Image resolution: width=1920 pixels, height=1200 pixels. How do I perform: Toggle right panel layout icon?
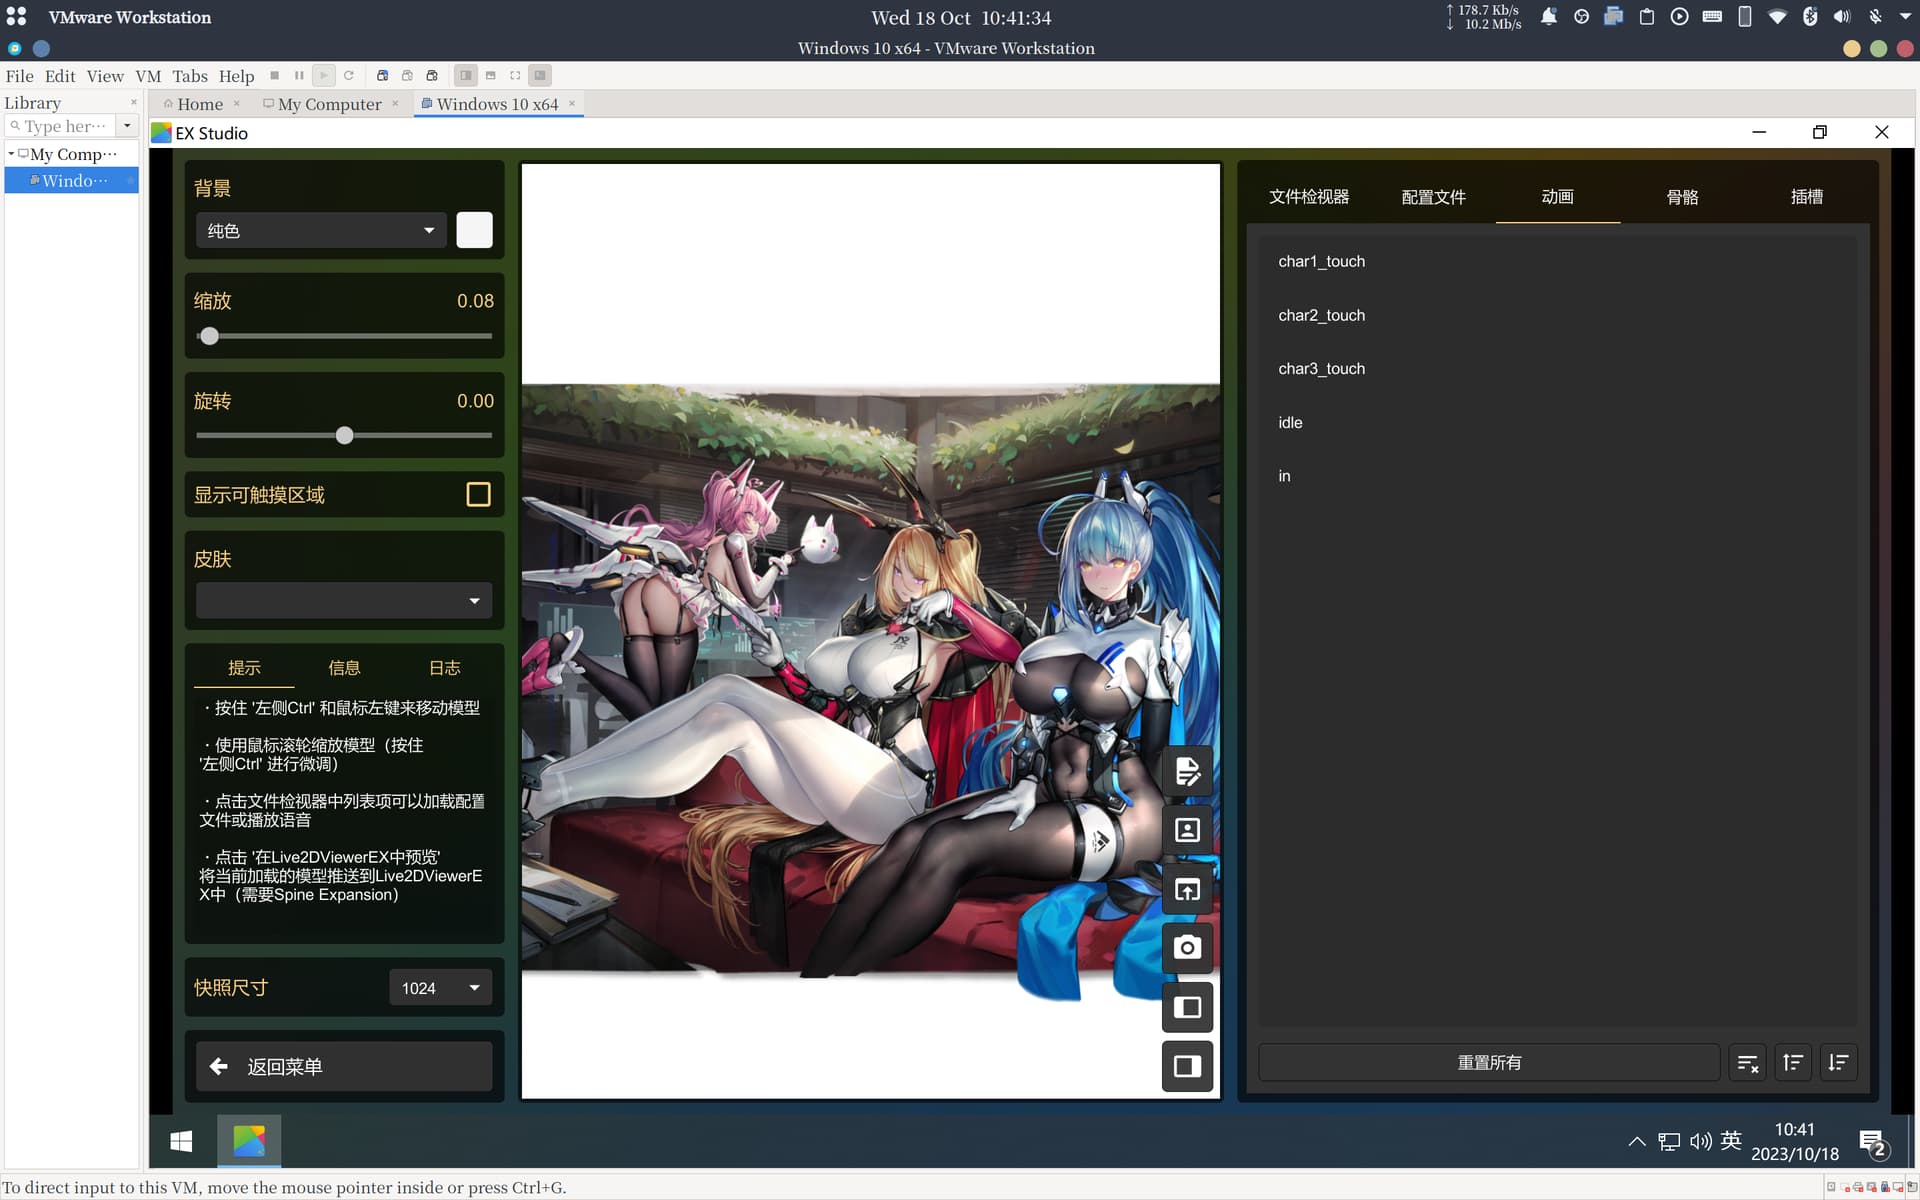[1187, 1066]
